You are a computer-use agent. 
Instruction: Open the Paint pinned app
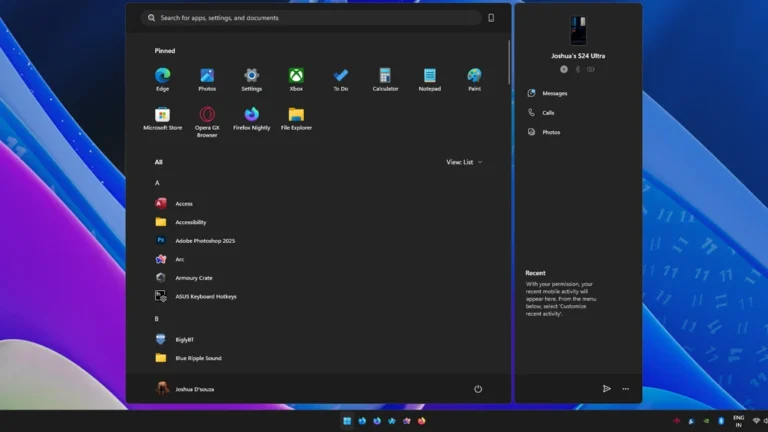474,76
